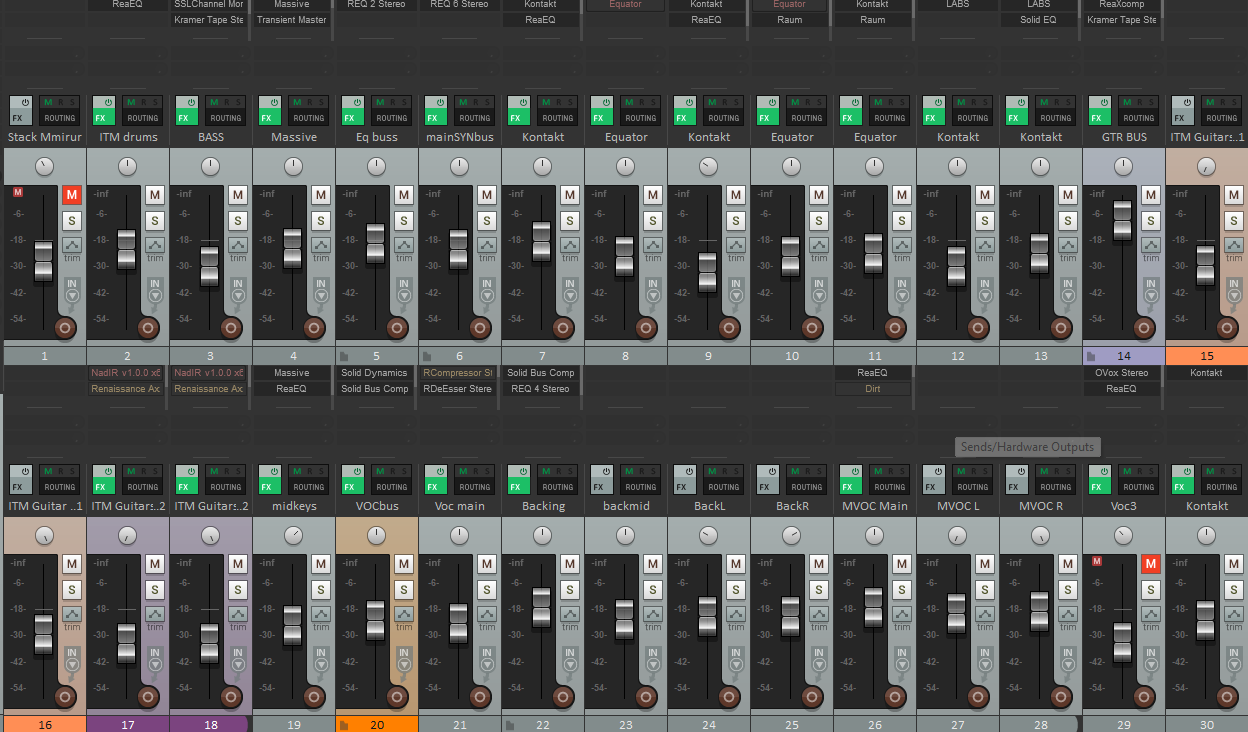
Task: Solo the Massive track
Action: pyautogui.click(x=320, y=220)
